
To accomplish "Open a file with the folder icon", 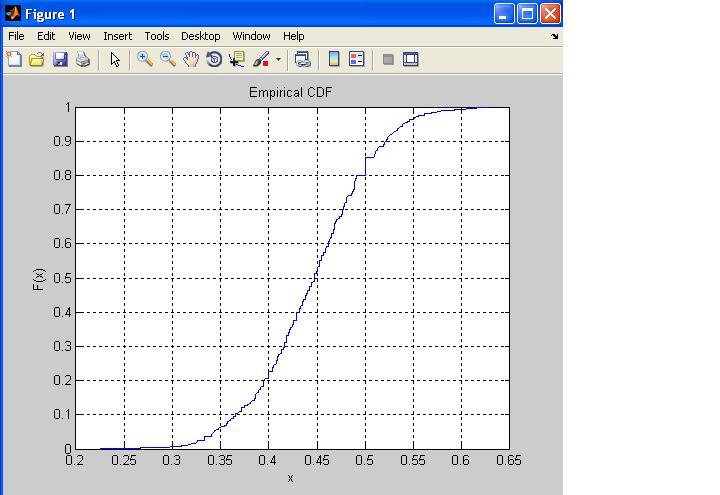I will [x=37, y=59].
